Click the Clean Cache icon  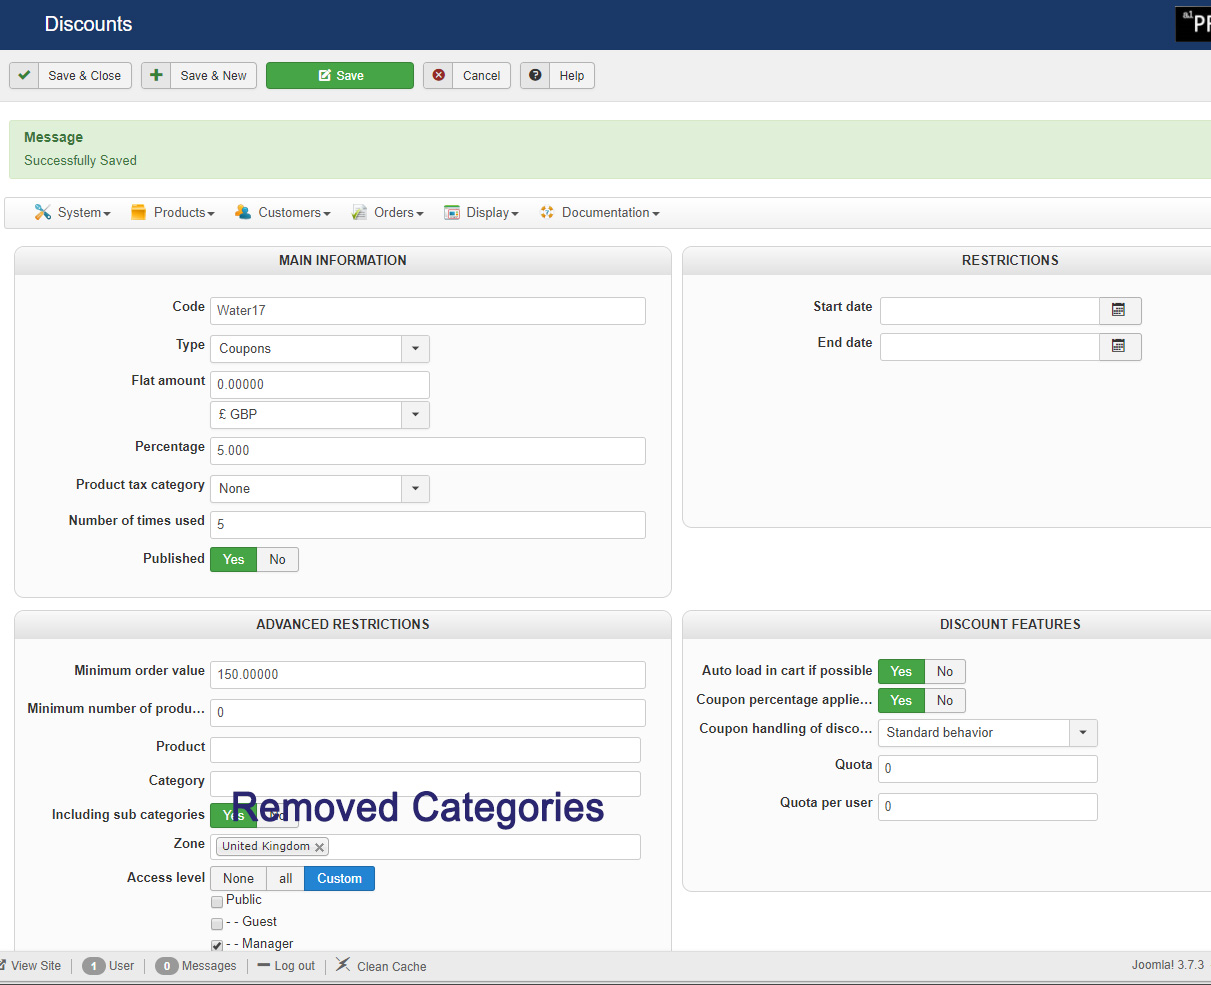(x=343, y=965)
